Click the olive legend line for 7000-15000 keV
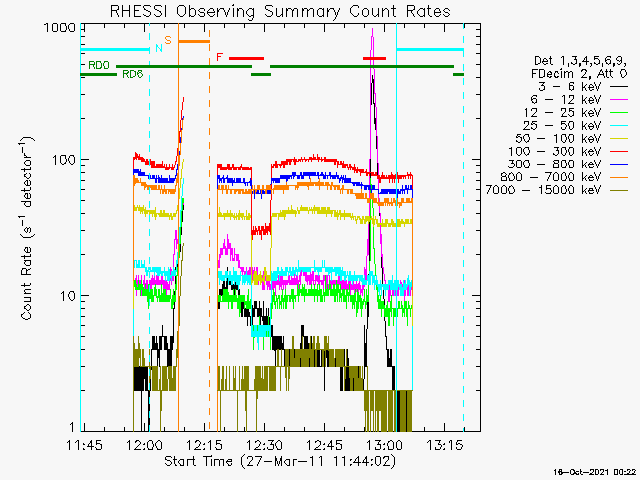 tap(619, 190)
